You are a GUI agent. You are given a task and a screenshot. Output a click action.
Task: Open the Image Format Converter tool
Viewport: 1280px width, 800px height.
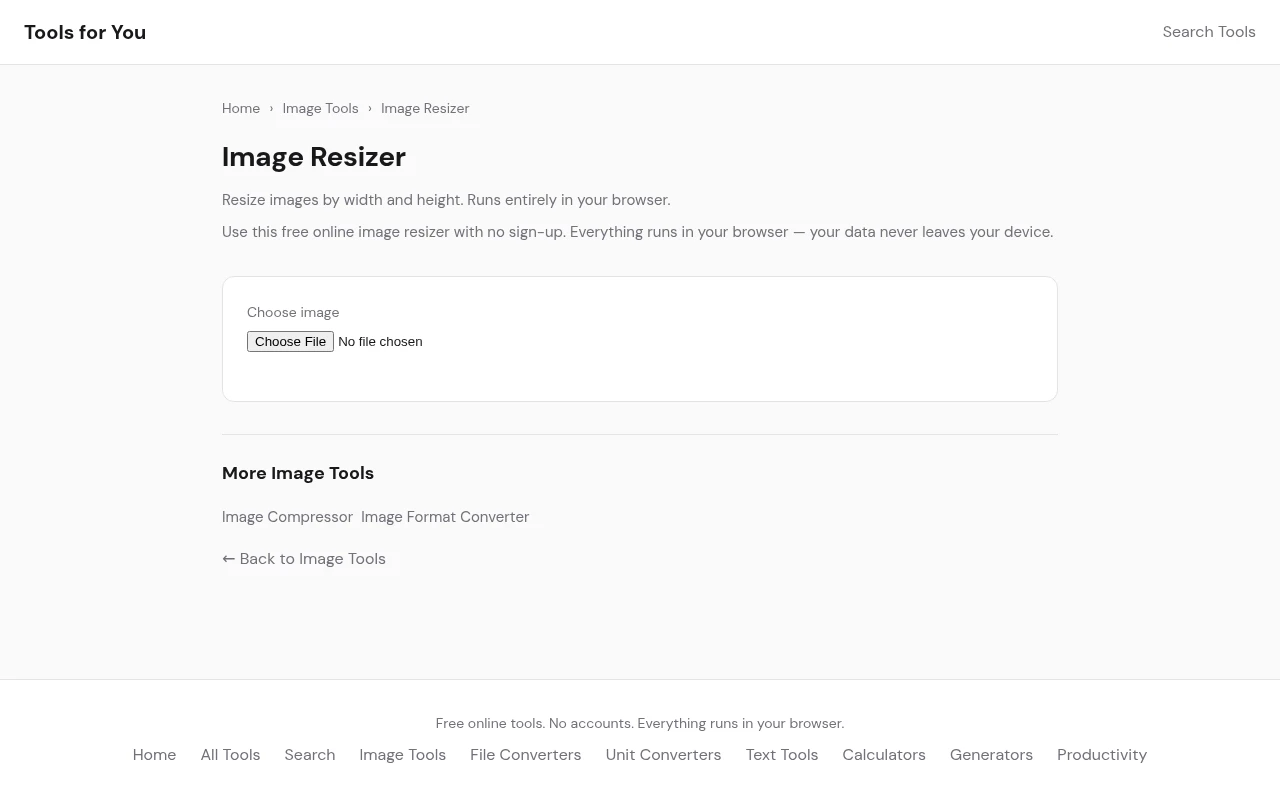pyautogui.click(x=445, y=517)
